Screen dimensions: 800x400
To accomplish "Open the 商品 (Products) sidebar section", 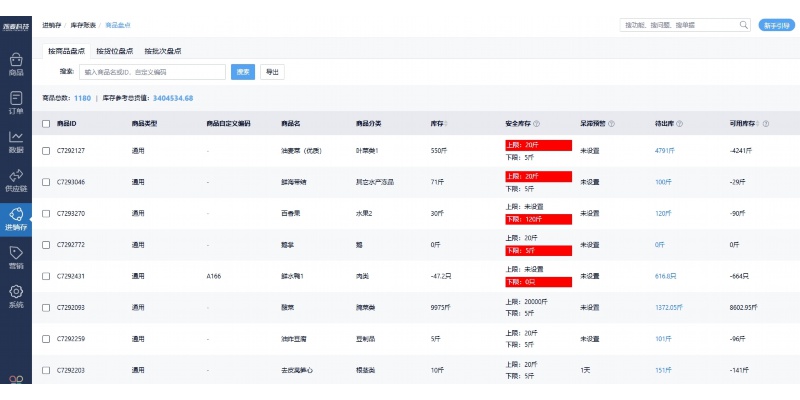I will point(16,64).
